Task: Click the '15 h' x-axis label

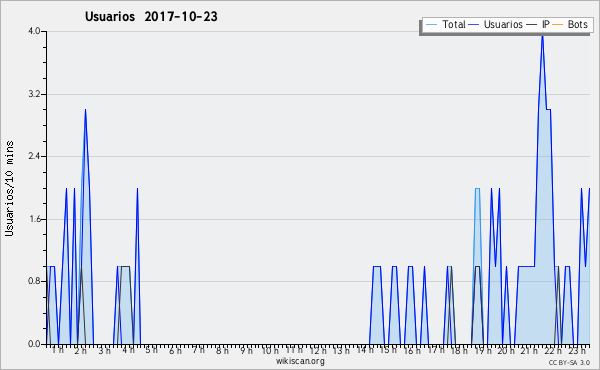Action: click(x=388, y=350)
